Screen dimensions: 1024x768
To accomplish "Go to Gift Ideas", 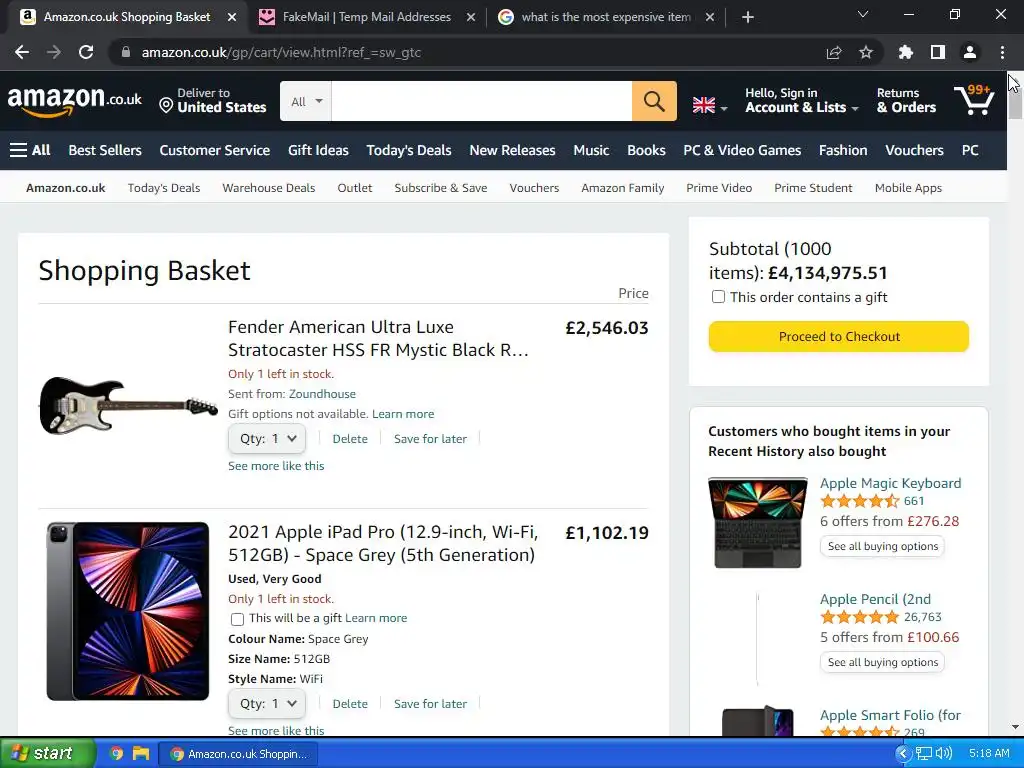I will pyautogui.click(x=318, y=150).
